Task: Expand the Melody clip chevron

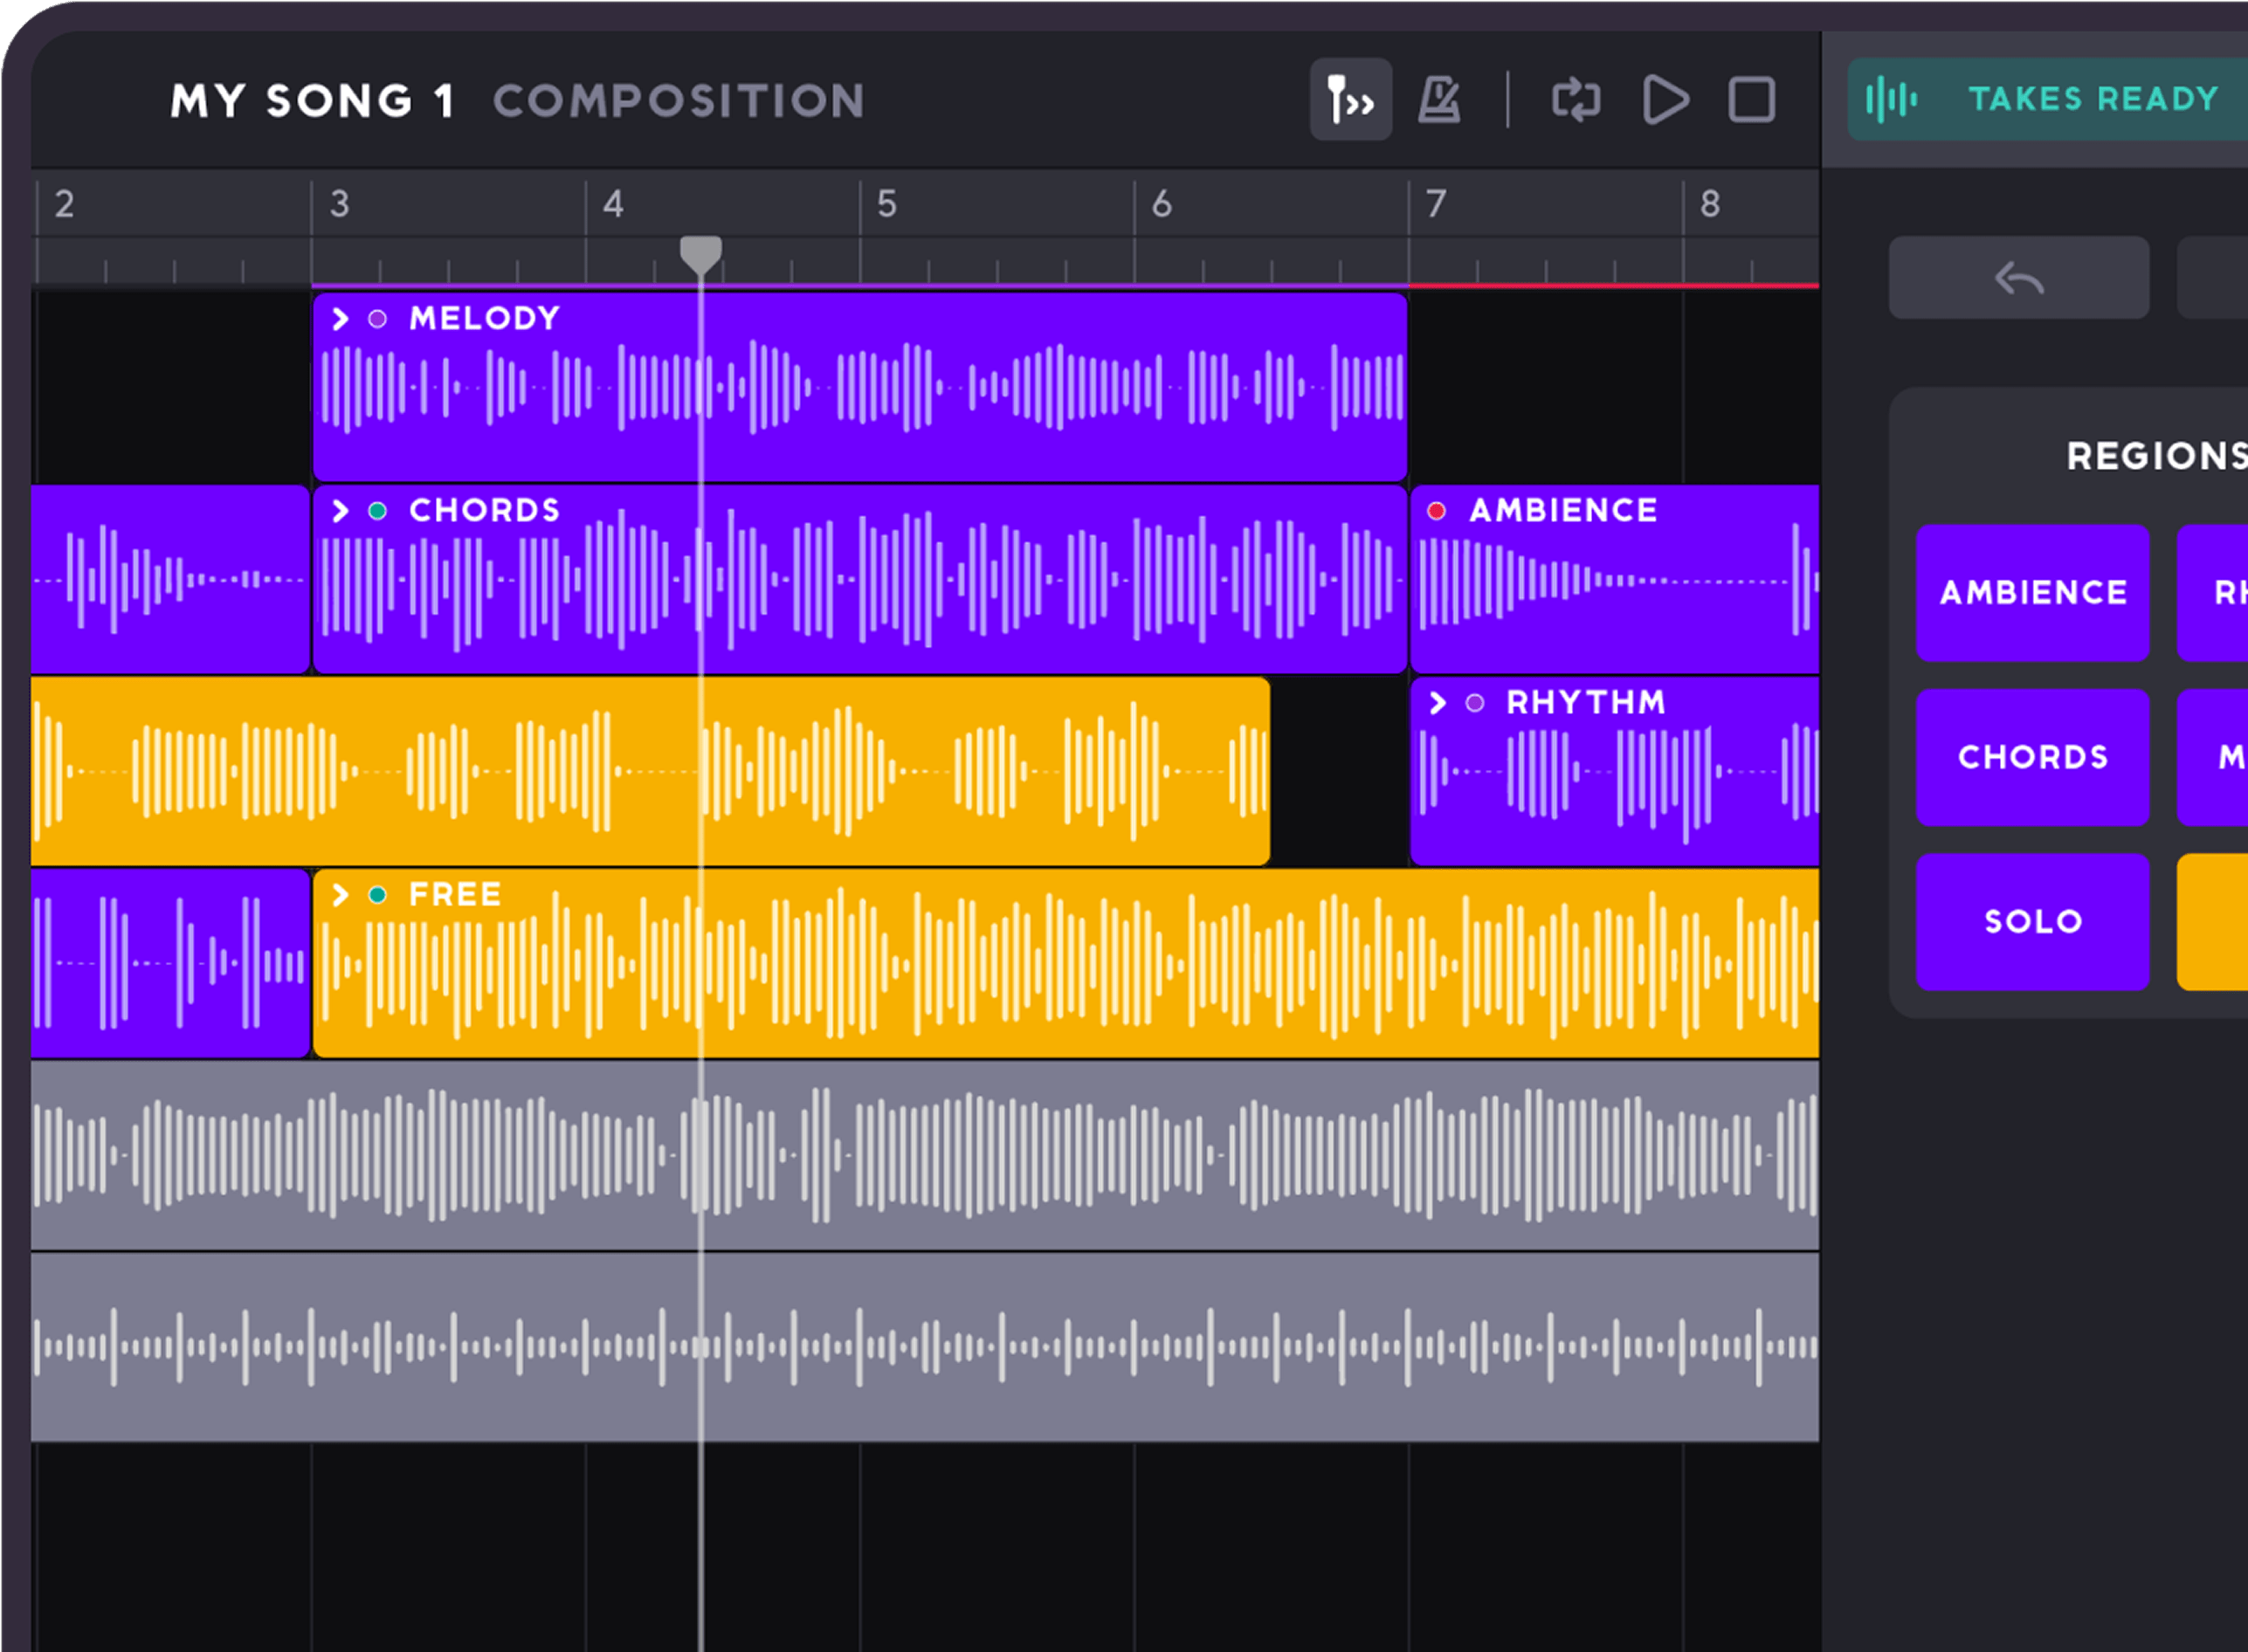Action: tap(340, 319)
